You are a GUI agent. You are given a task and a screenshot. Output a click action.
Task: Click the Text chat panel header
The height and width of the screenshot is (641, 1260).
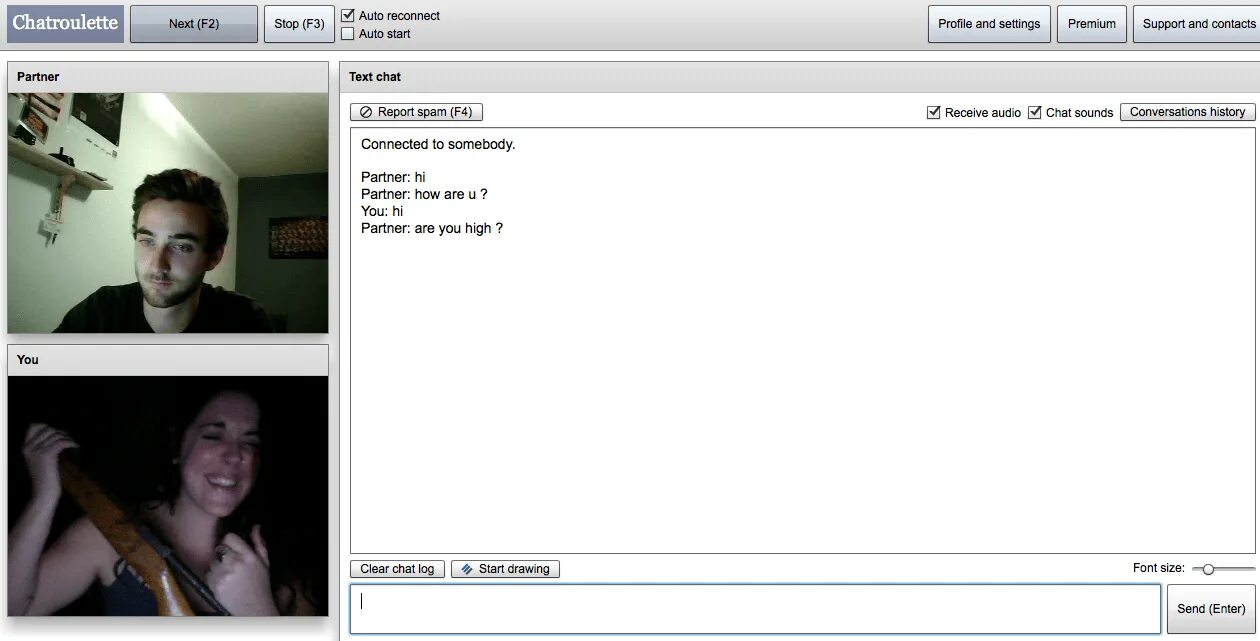[x=799, y=77]
